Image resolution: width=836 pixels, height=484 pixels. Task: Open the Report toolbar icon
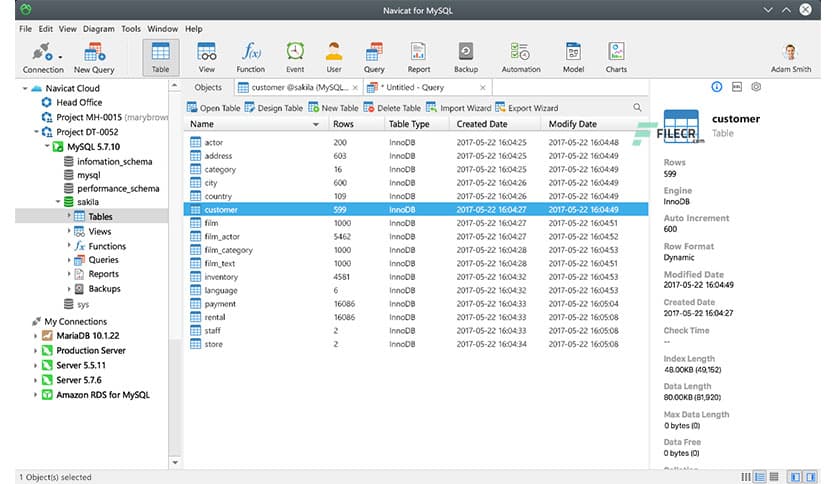[419, 58]
